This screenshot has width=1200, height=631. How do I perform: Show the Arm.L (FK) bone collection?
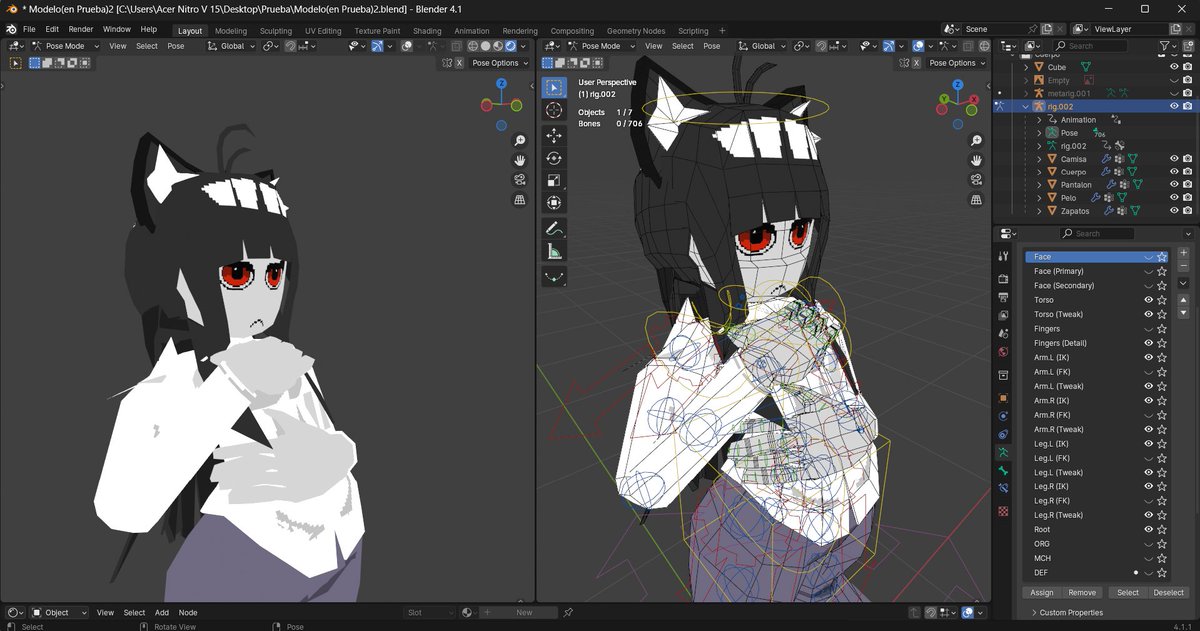(1148, 372)
